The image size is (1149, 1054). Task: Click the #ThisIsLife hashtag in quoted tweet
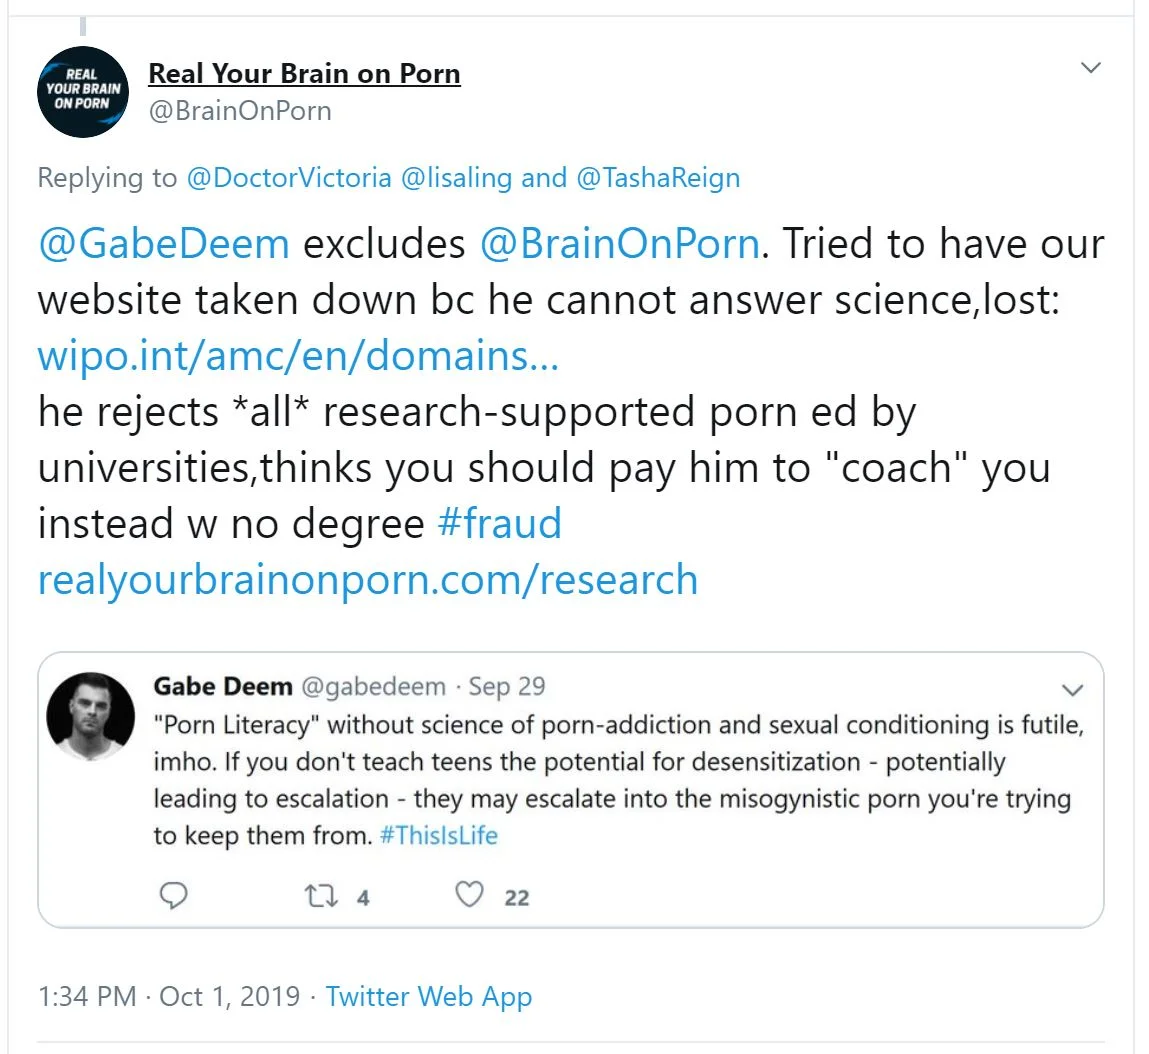click(x=439, y=835)
